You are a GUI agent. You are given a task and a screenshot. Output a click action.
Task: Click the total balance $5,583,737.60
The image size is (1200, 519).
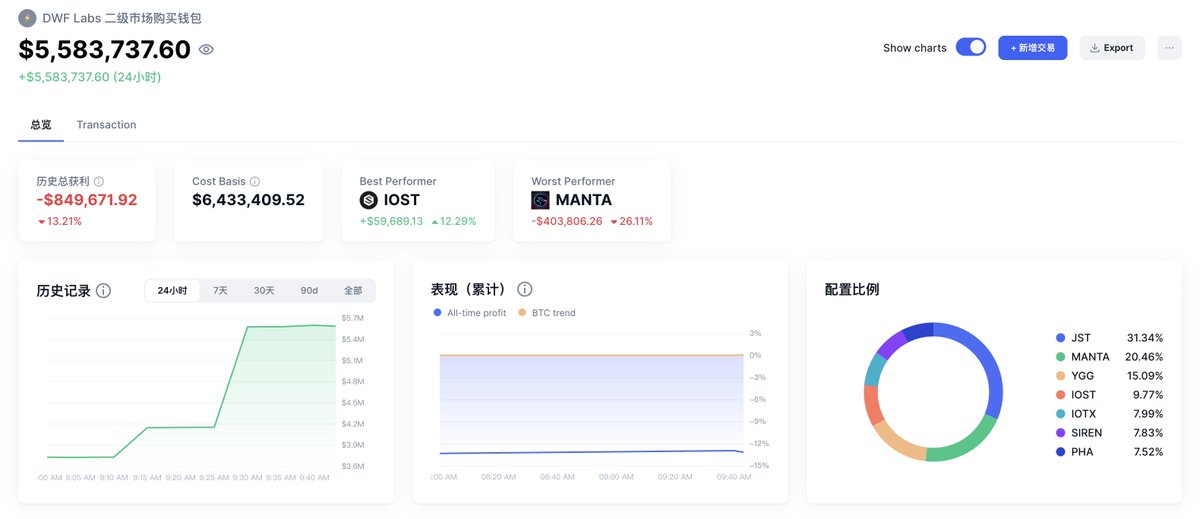(104, 50)
